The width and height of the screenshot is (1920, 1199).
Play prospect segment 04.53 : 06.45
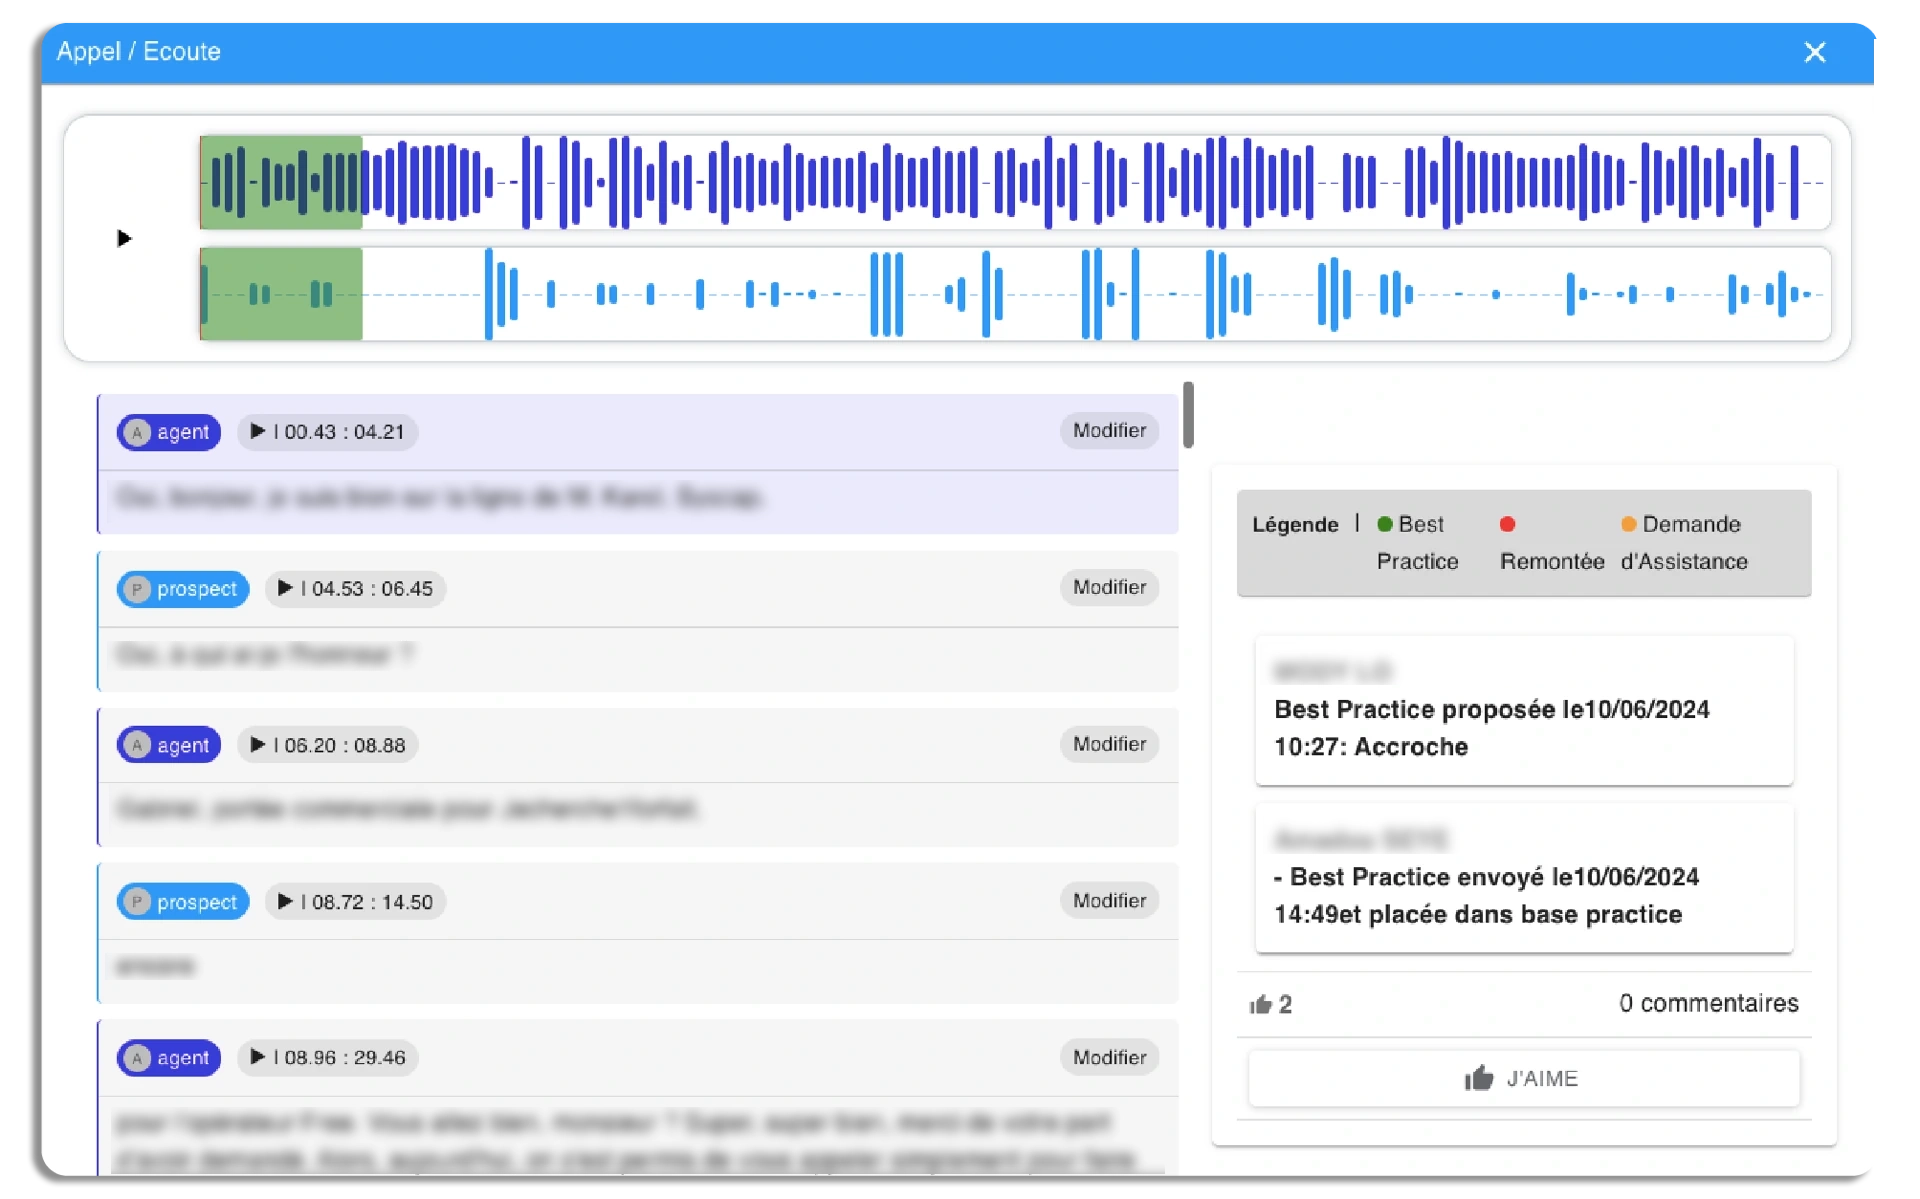[285, 588]
